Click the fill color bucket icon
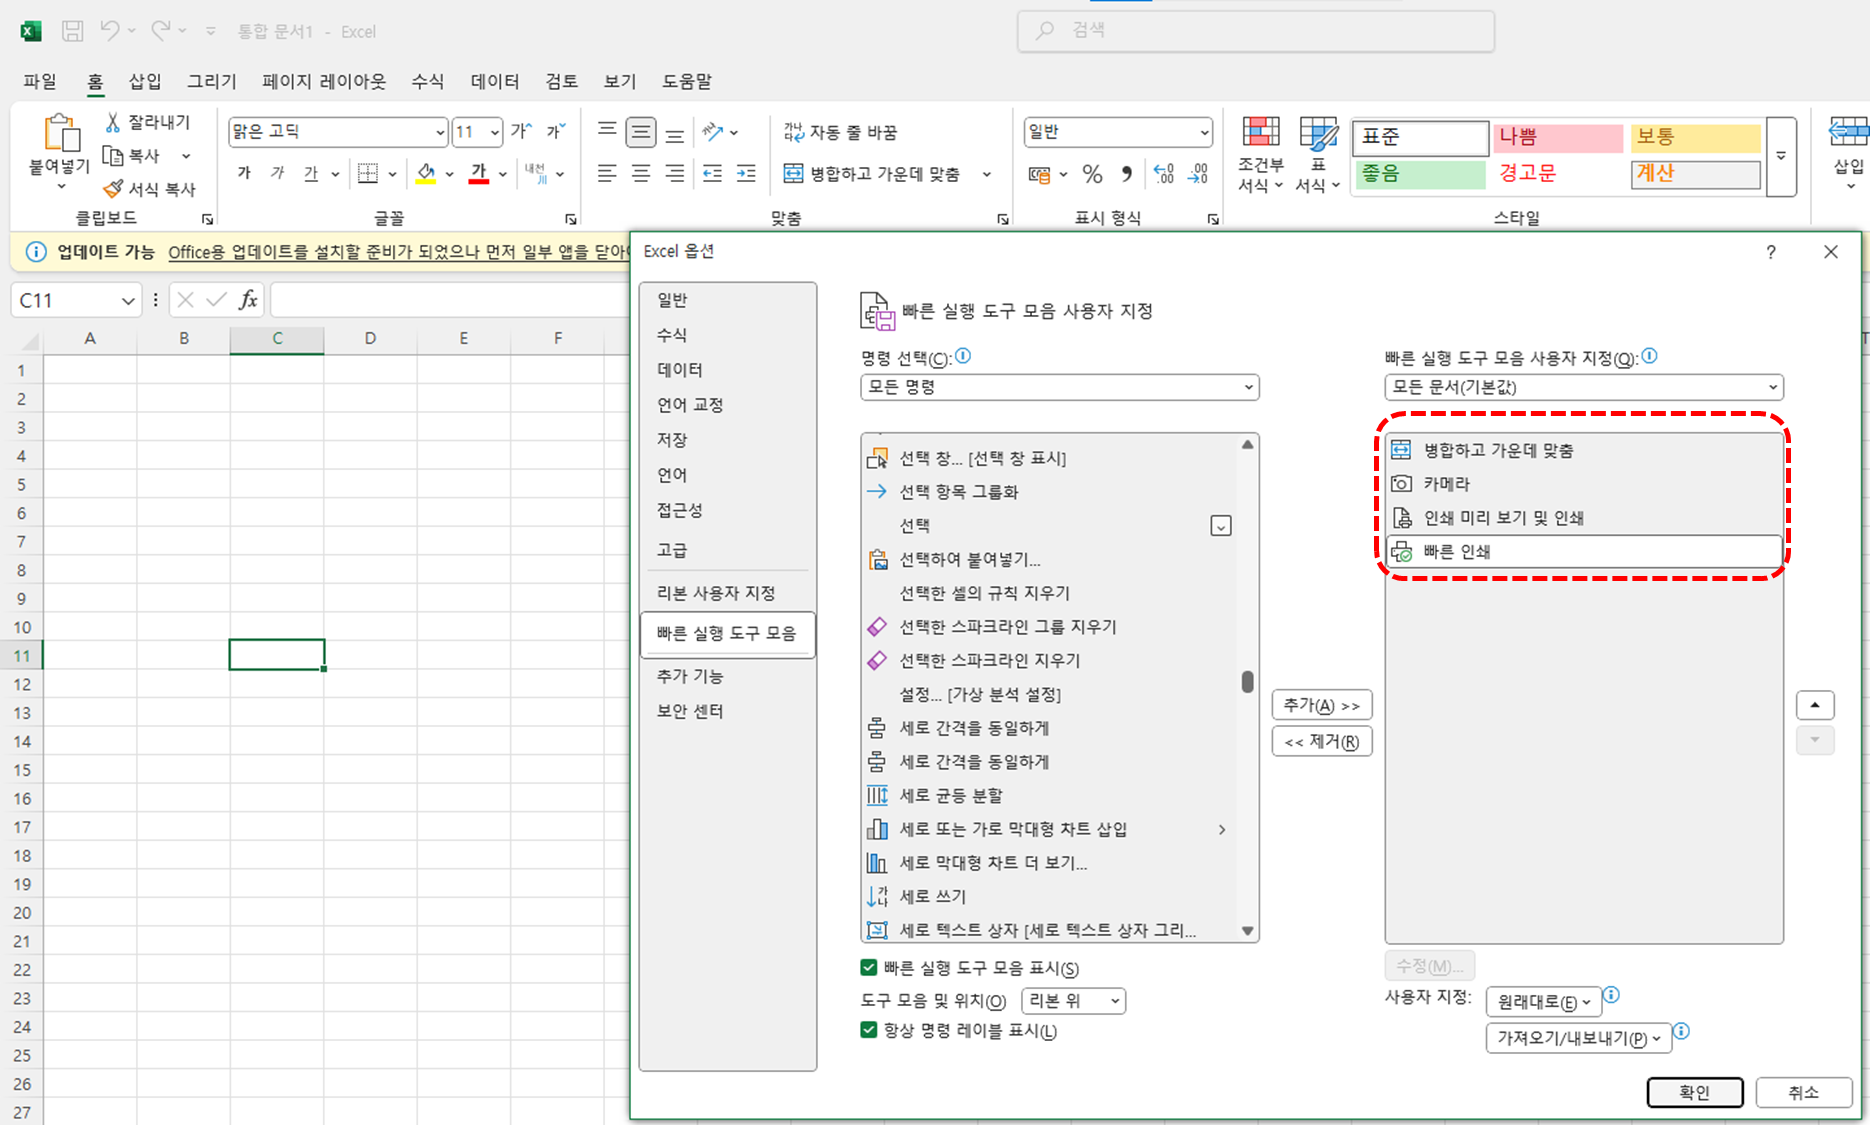Screen dimensions: 1870x1125 point(426,174)
